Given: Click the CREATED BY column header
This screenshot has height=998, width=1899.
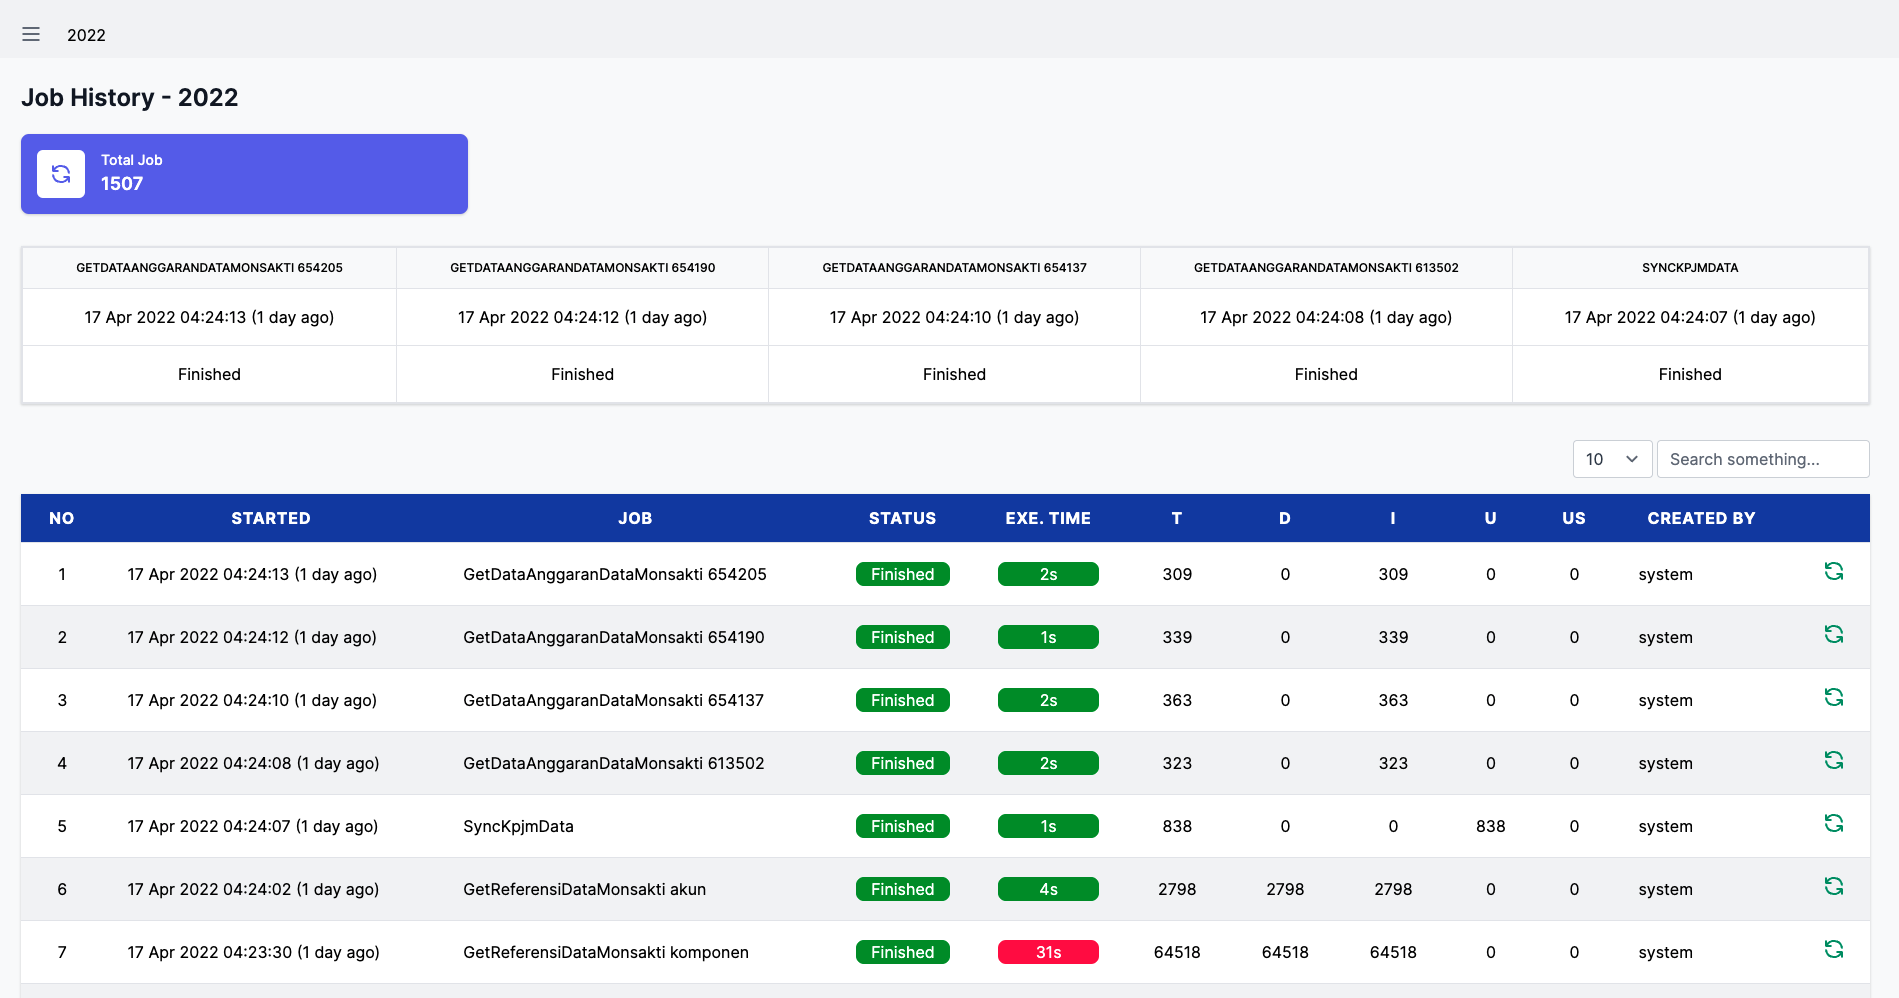Looking at the screenshot, I should point(1700,518).
